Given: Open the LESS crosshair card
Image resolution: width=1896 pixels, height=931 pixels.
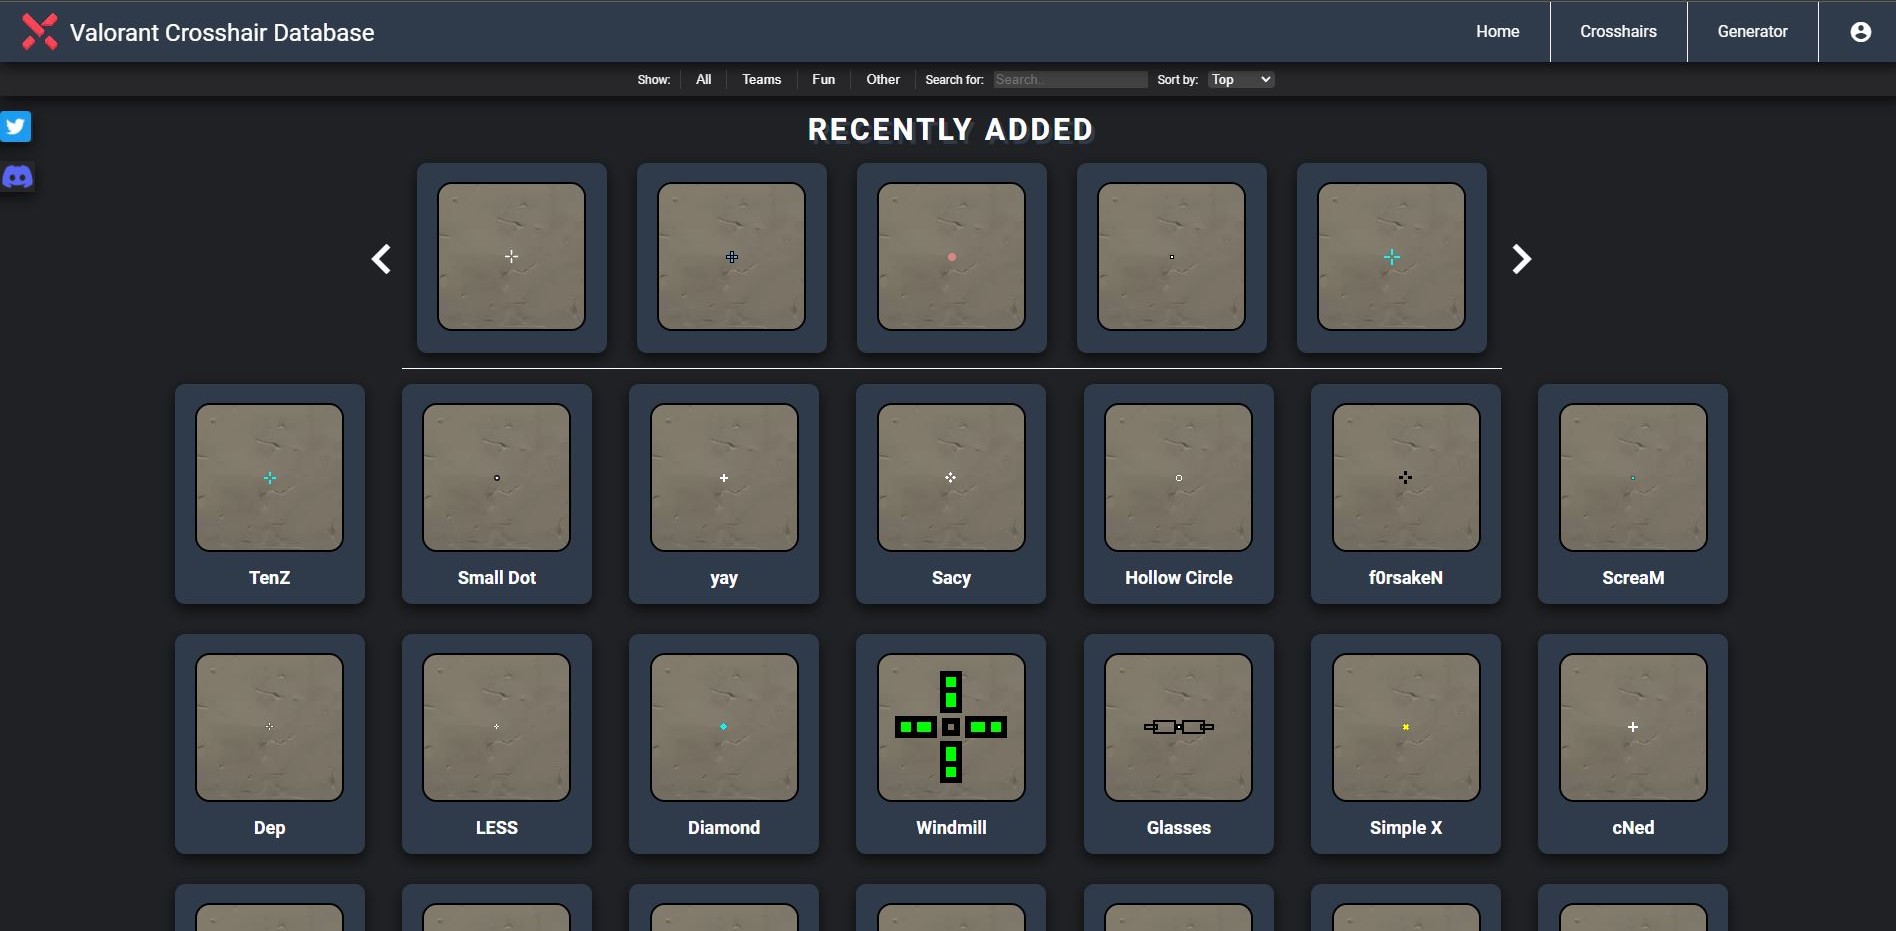Looking at the screenshot, I should pyautogui.click(x=497, y=744).
